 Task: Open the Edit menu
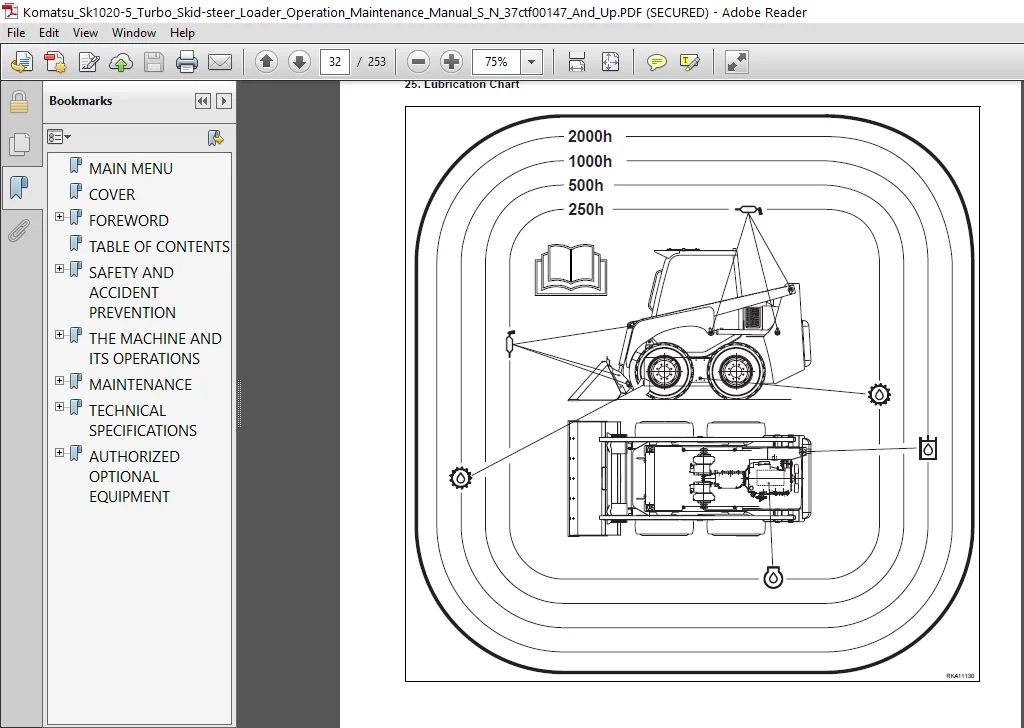[x=49, y=33]
